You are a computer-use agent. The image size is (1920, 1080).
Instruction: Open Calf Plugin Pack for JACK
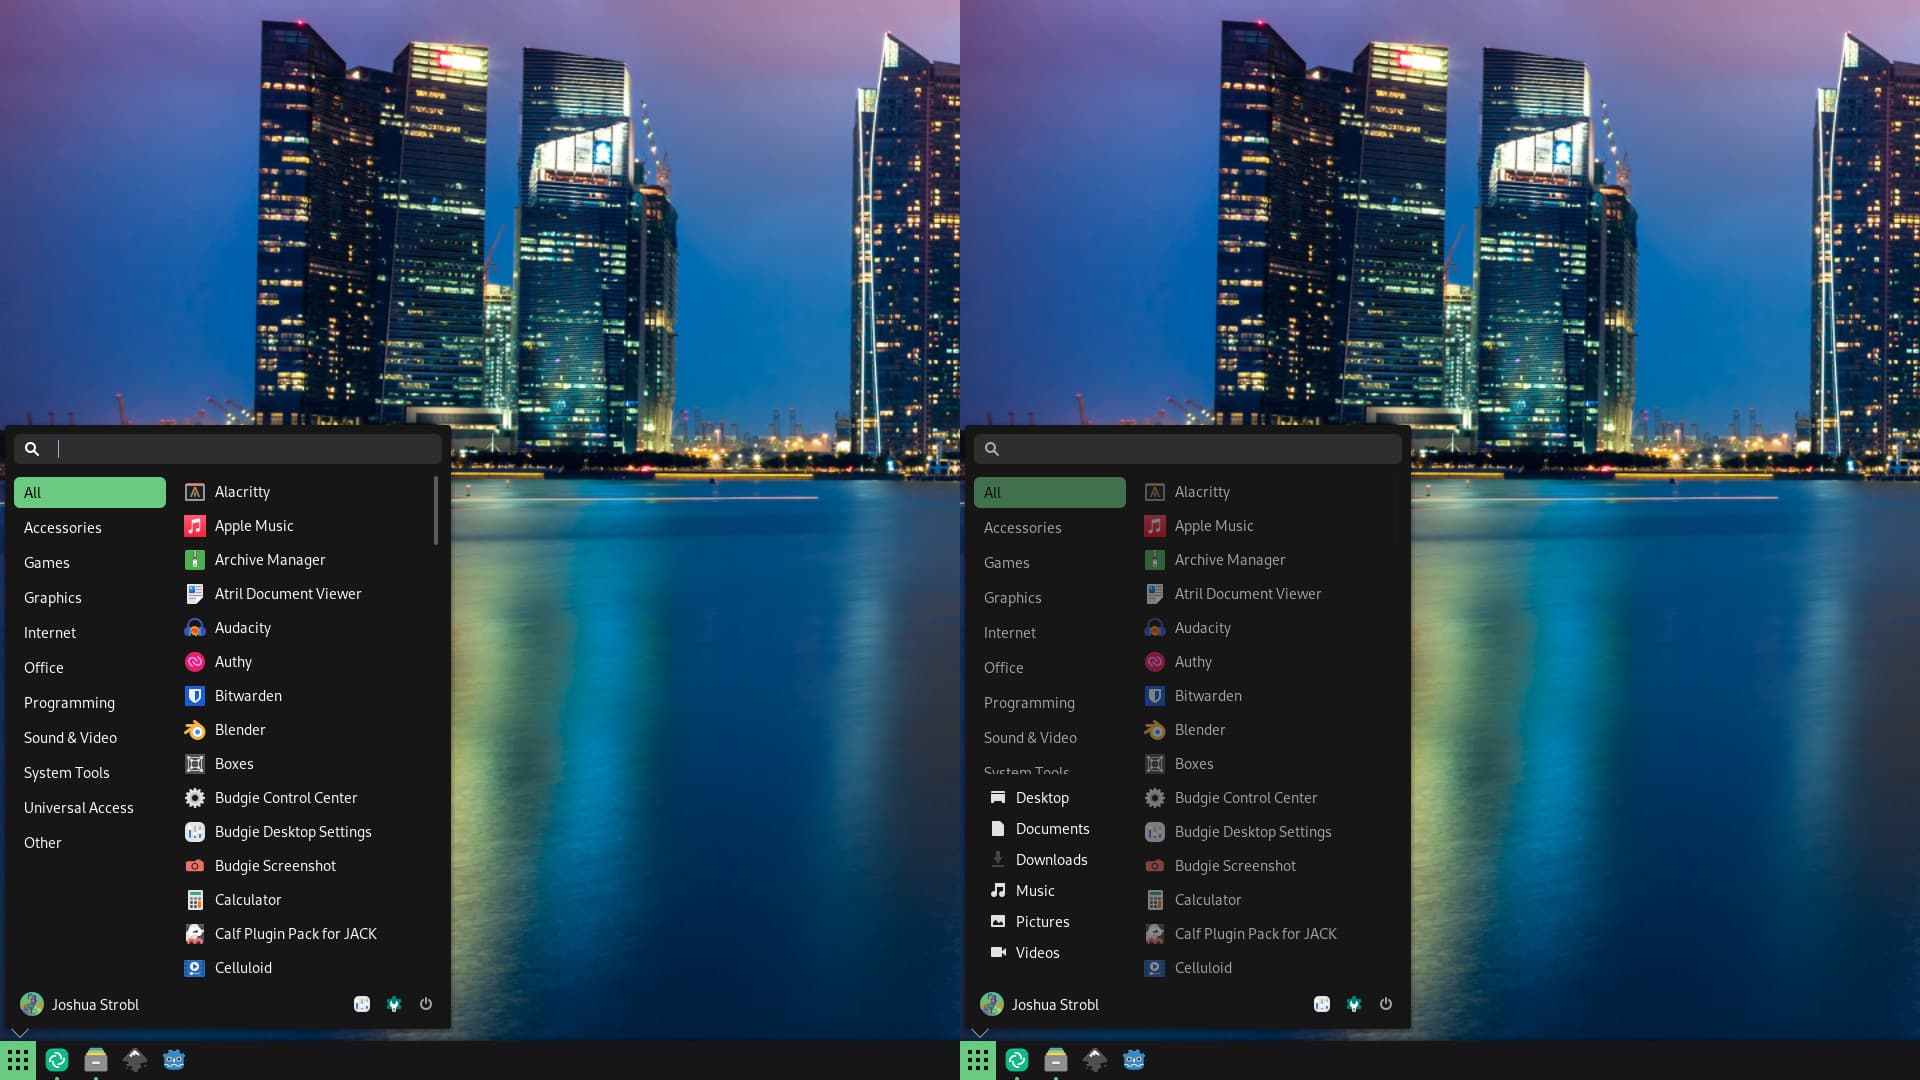(x=294, y=934)
